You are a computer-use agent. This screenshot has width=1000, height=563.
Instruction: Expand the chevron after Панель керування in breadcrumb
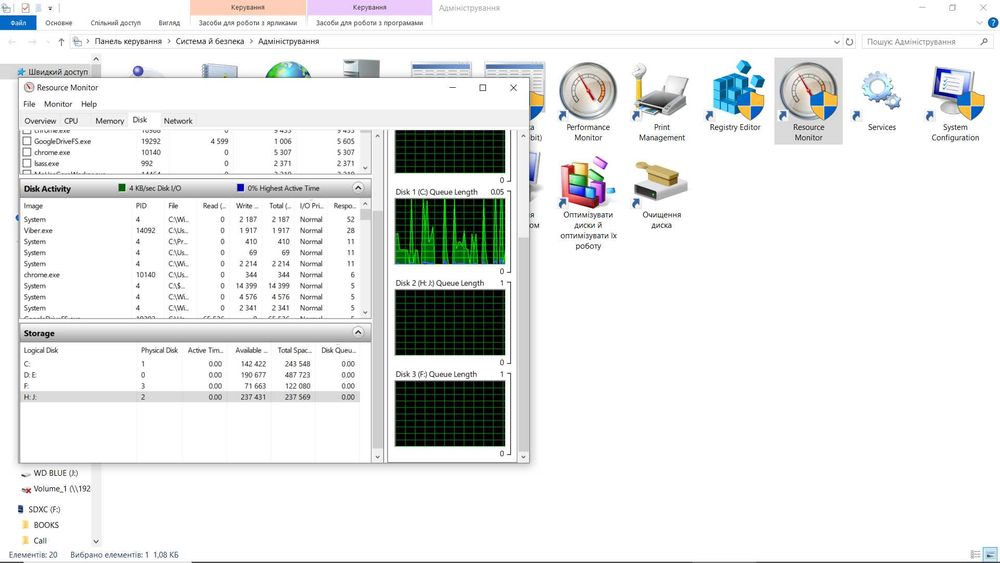click(169, 41)
